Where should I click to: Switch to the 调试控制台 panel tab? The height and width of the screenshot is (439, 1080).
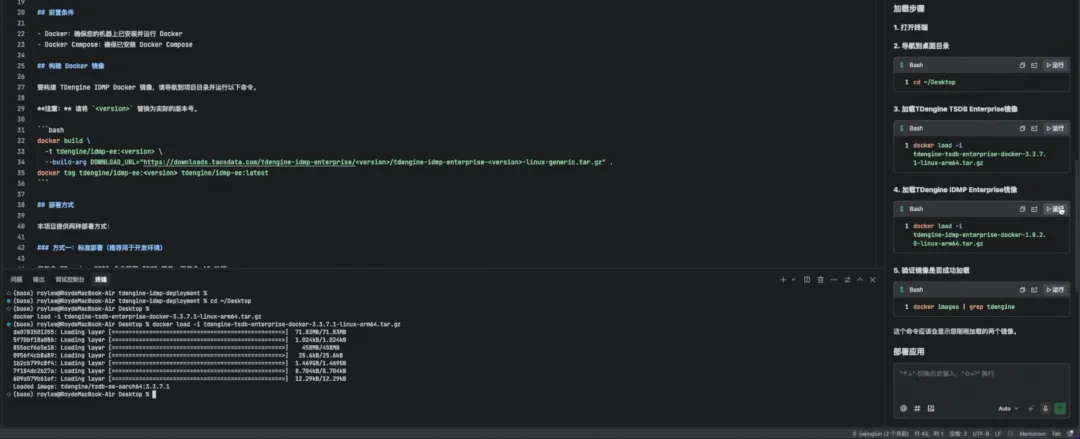70,280
